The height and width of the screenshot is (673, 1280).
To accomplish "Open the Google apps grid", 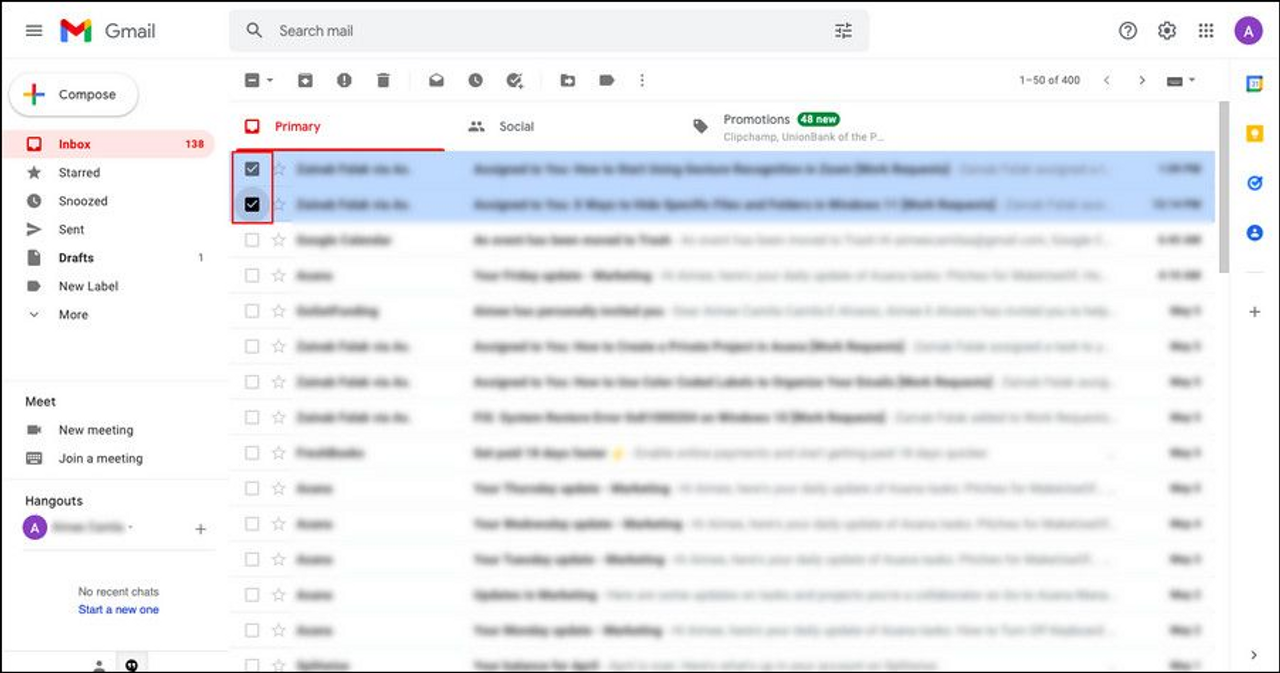I will (x=1206, y=31).
